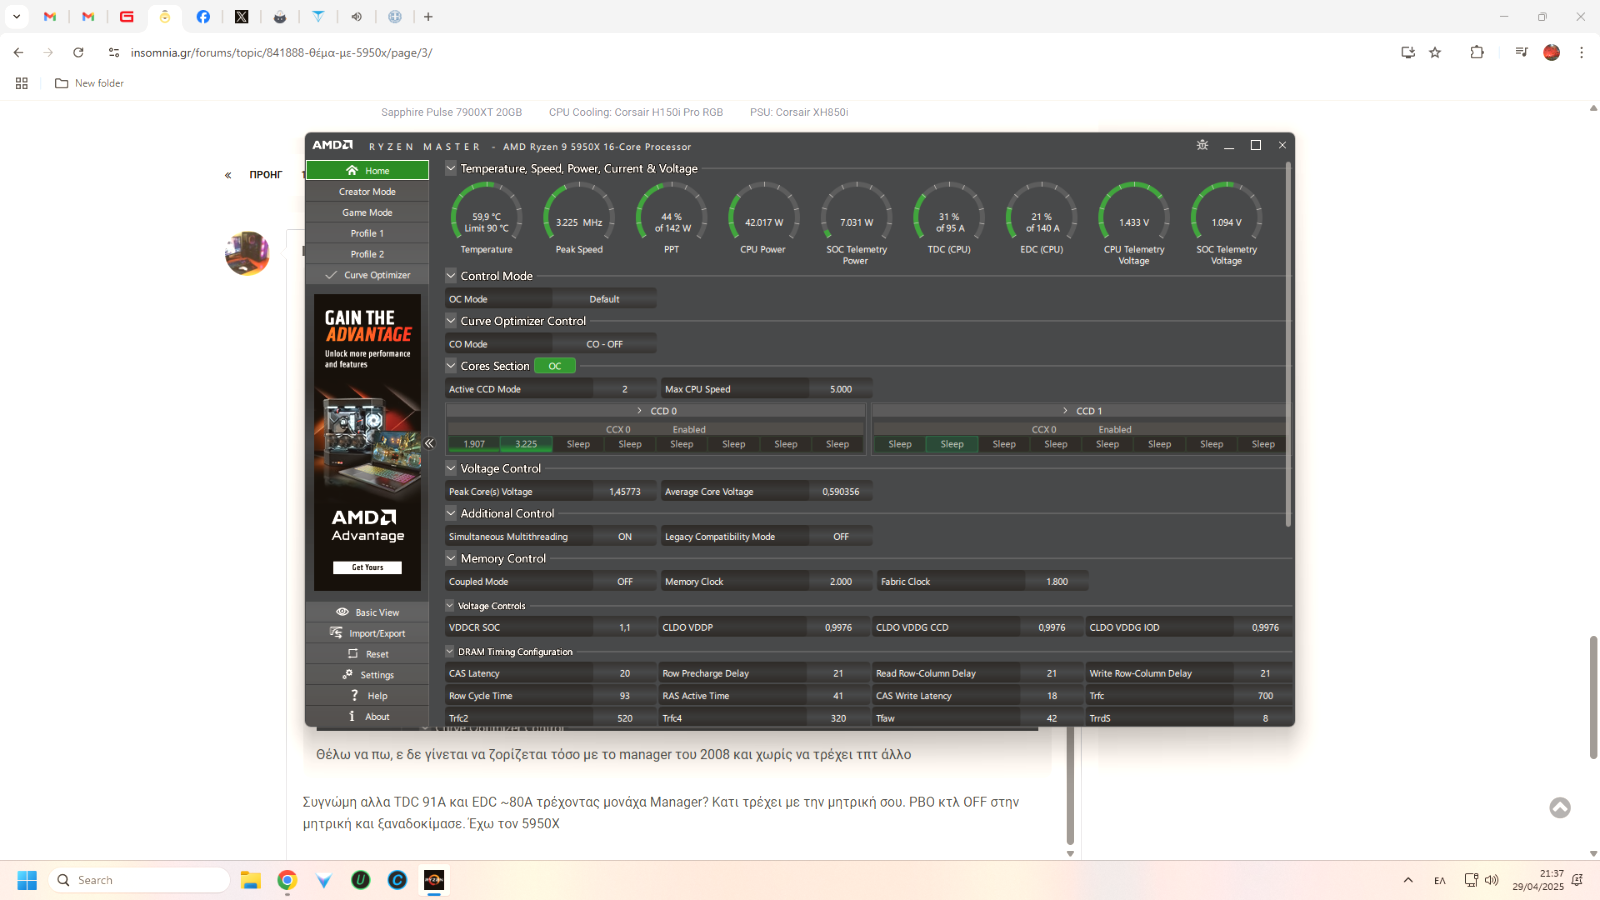Expand the CCD 0 chevron
Image resolution: width=1600 pixels, height=900 pixels.
point(640,411)
